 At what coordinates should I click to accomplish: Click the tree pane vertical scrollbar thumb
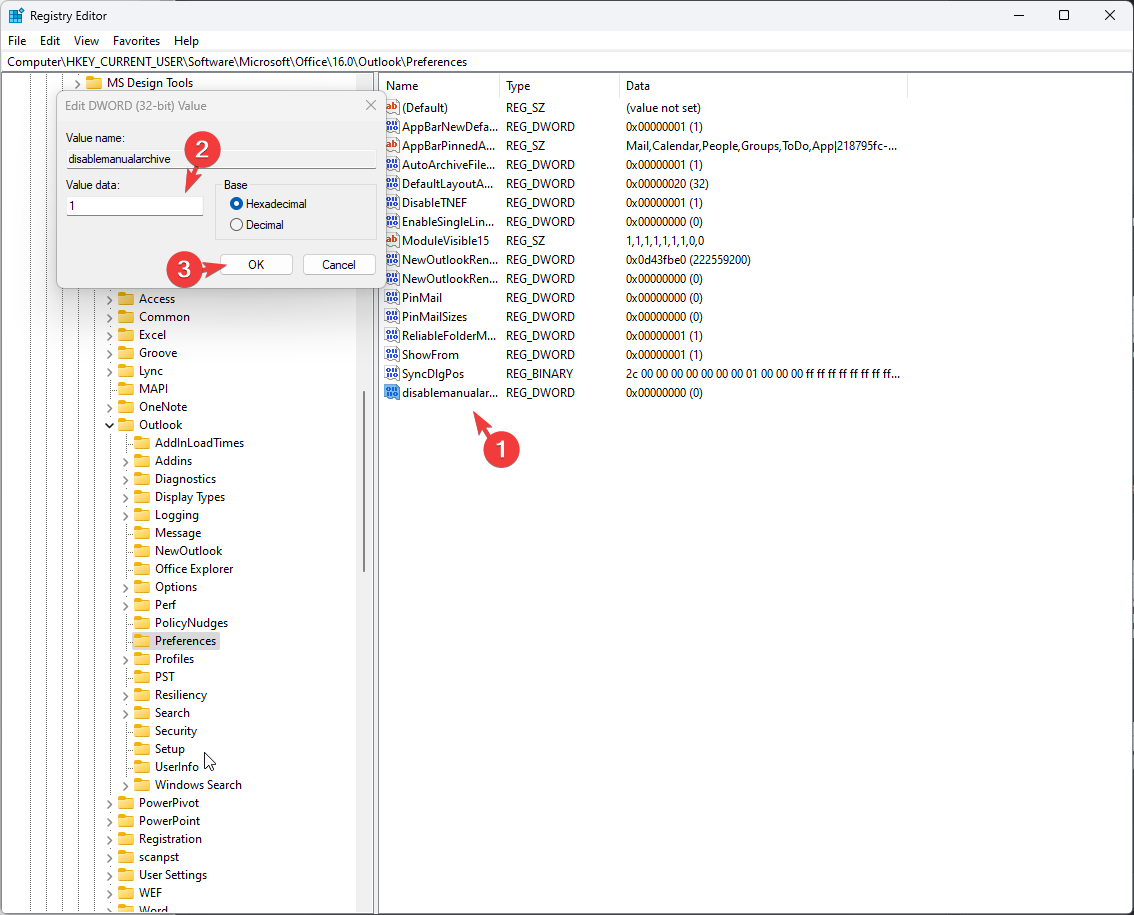pos(364,481)
